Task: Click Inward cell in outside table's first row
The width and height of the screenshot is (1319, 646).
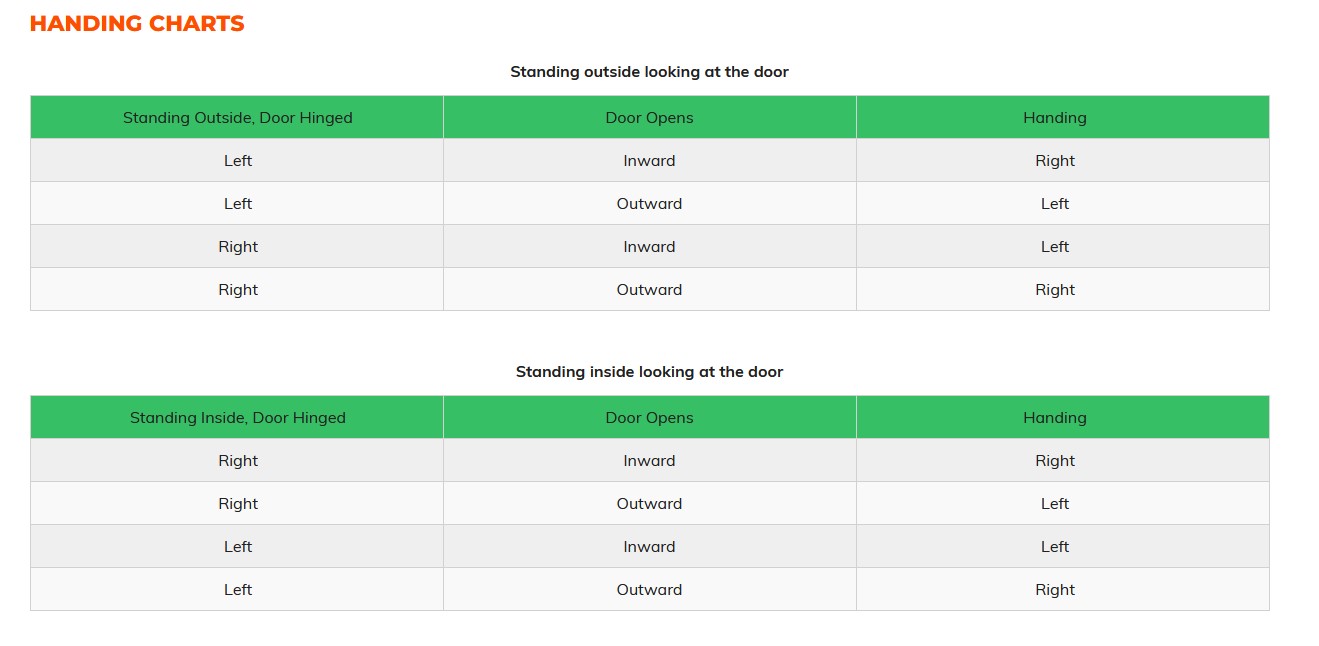Action: (x=650, y=160)
